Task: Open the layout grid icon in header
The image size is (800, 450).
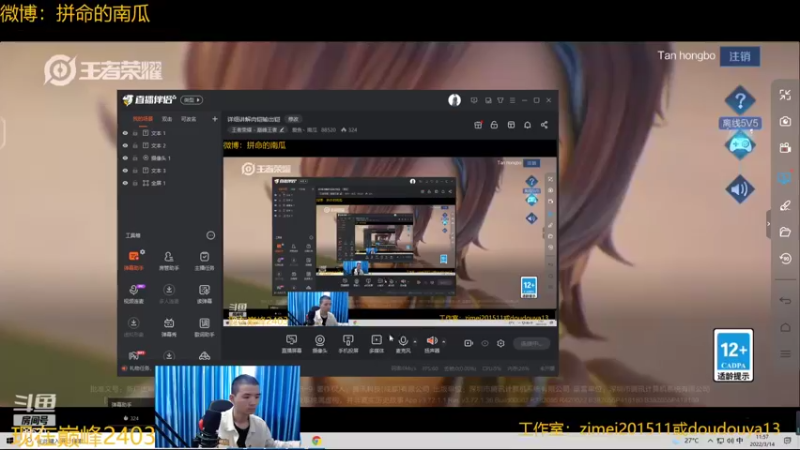Action: pyautogui.click(x=511, y=124)
